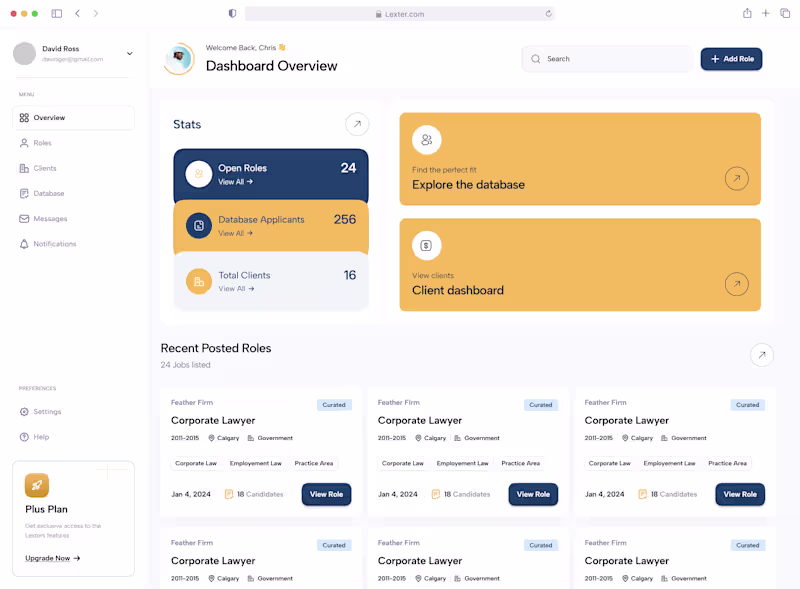This screenshot has width=800, height=589.
Task: Click the Open Roles people icon
Action: click(199, 174)
